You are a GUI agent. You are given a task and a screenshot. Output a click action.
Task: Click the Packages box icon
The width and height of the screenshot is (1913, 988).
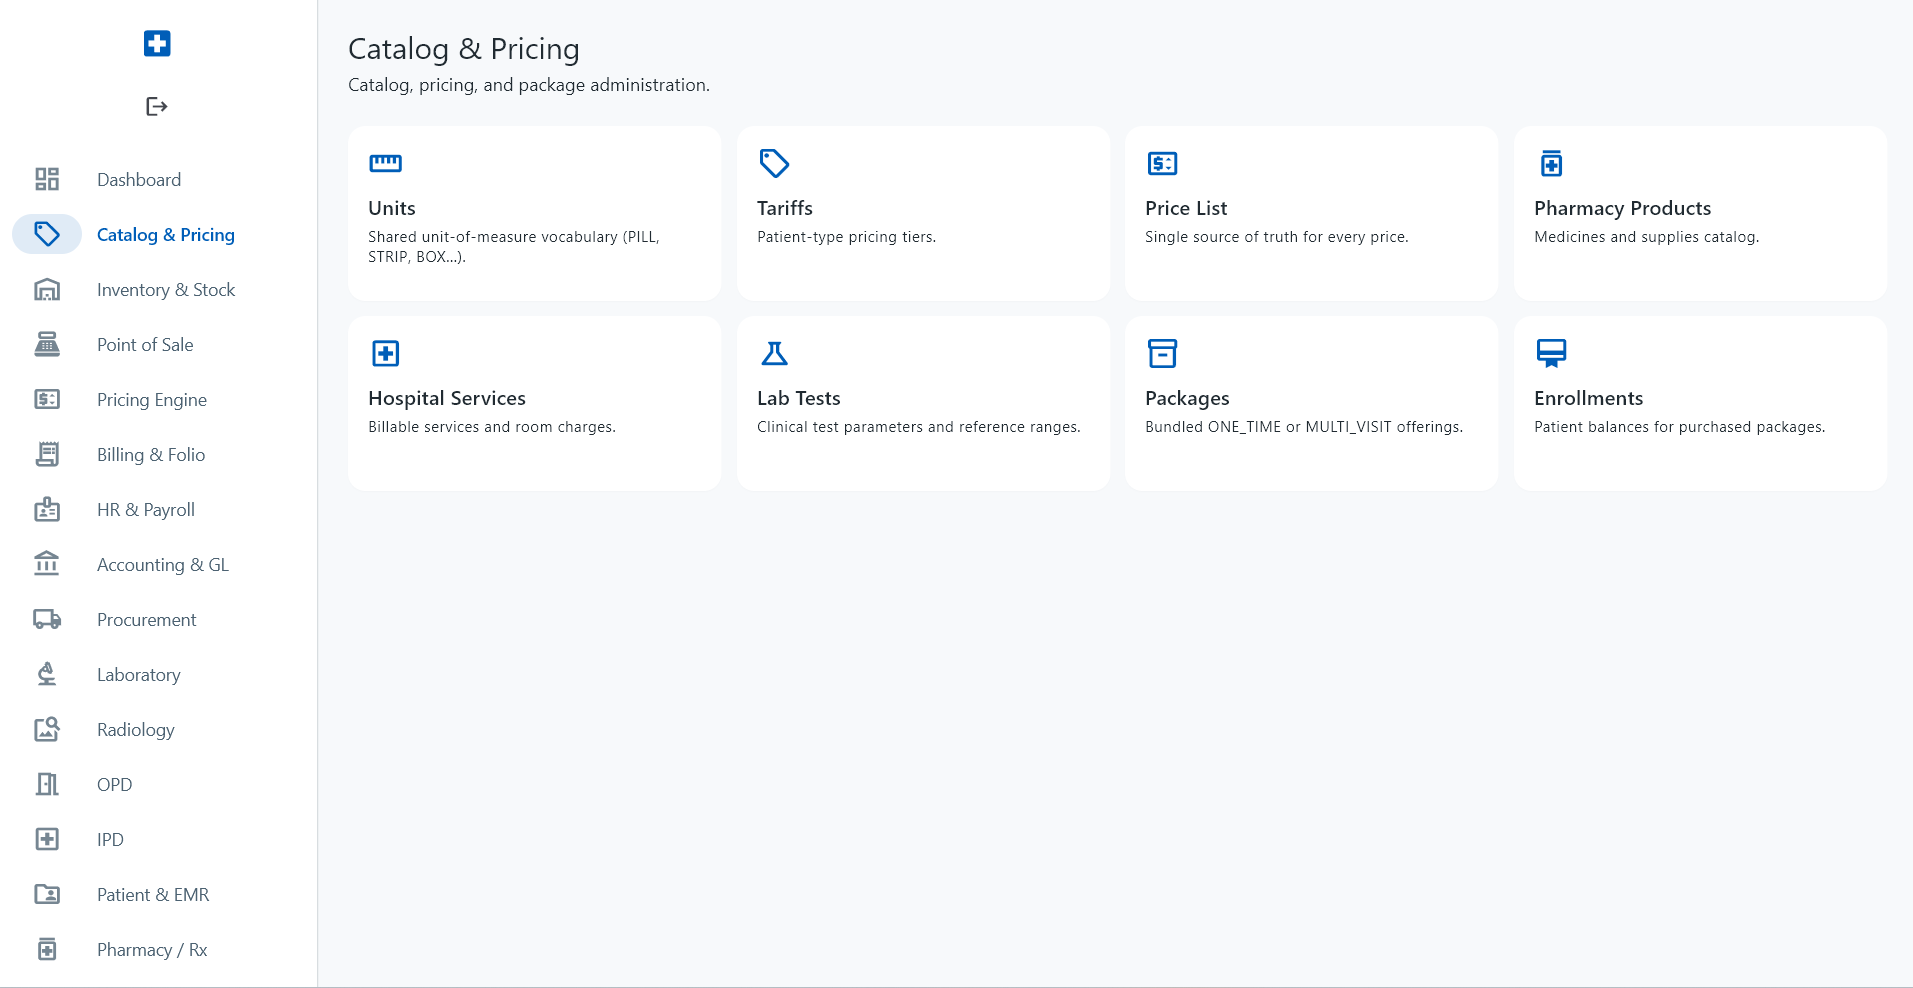(1162, 353)
